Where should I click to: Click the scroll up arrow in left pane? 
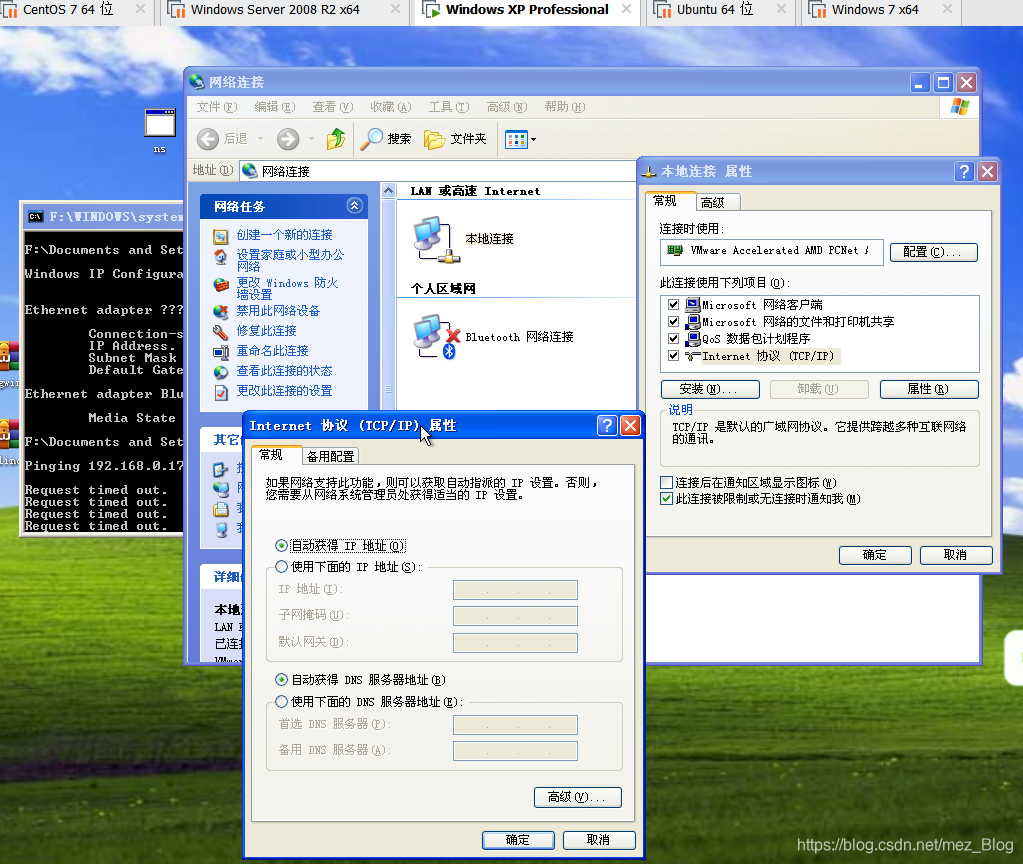click(x=388, y=191)
